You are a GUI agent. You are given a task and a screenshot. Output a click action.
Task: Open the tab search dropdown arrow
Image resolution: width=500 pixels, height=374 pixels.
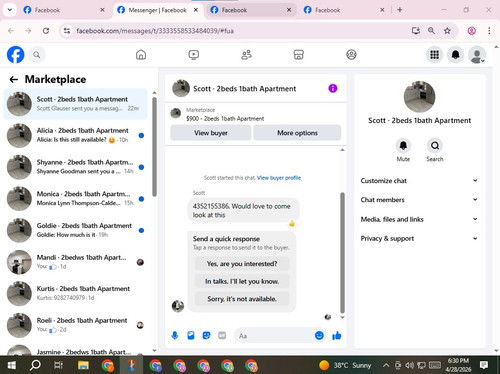(x=10, y=10)
